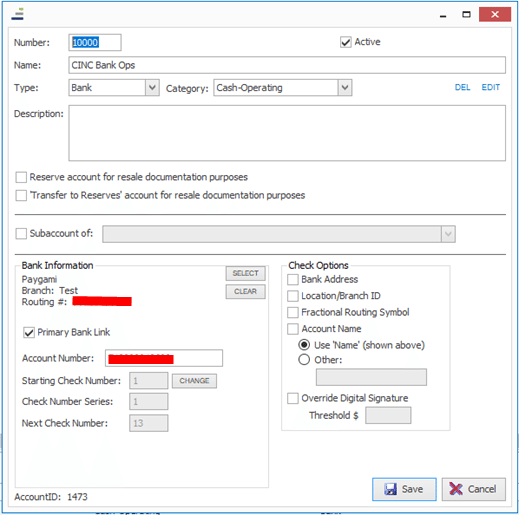519x515 pixels.
Task: Enable Bank Address check option
Action: 293,279
